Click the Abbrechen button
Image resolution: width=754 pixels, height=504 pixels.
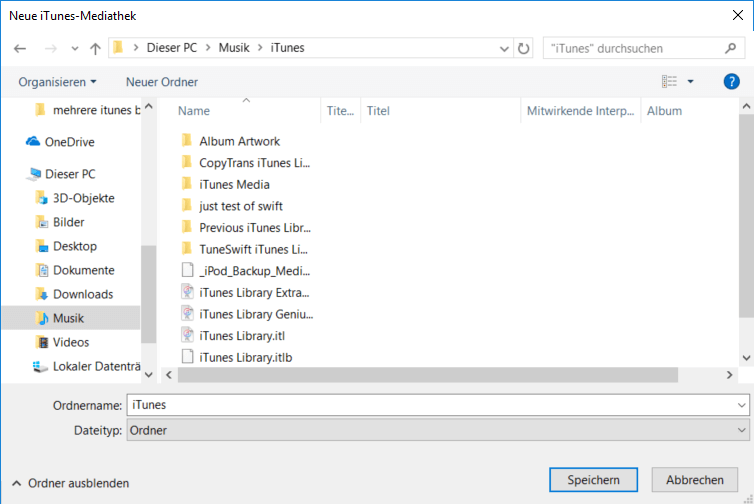pos(694,479)
